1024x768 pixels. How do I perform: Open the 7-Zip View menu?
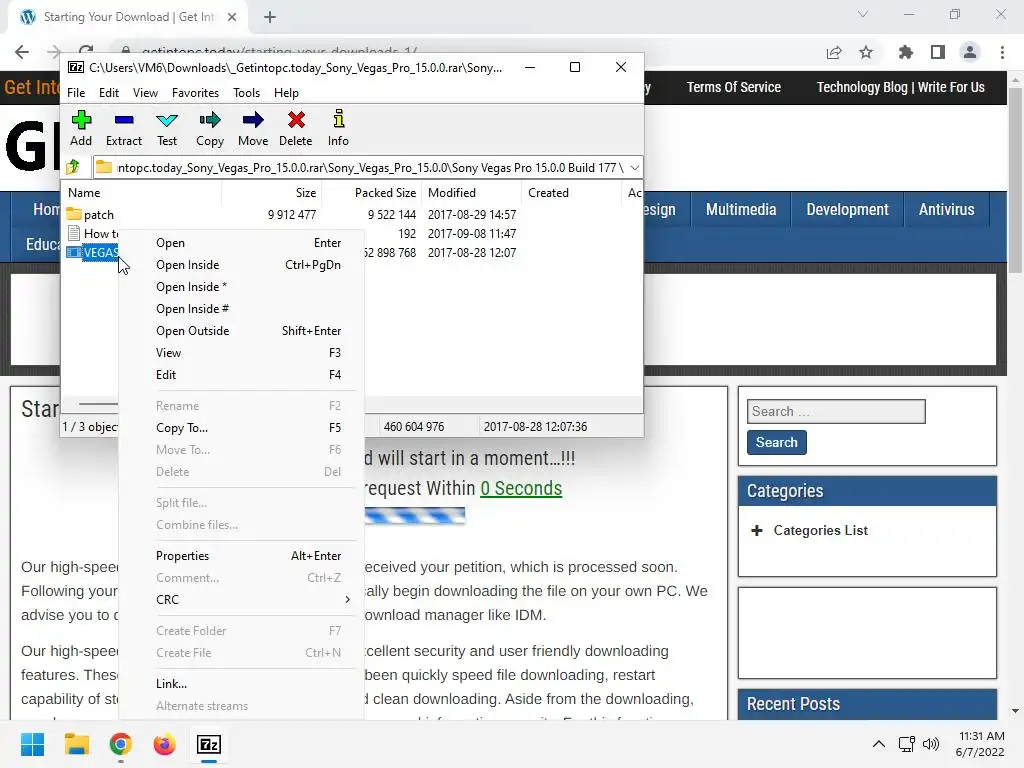click(x=145, y=93)
